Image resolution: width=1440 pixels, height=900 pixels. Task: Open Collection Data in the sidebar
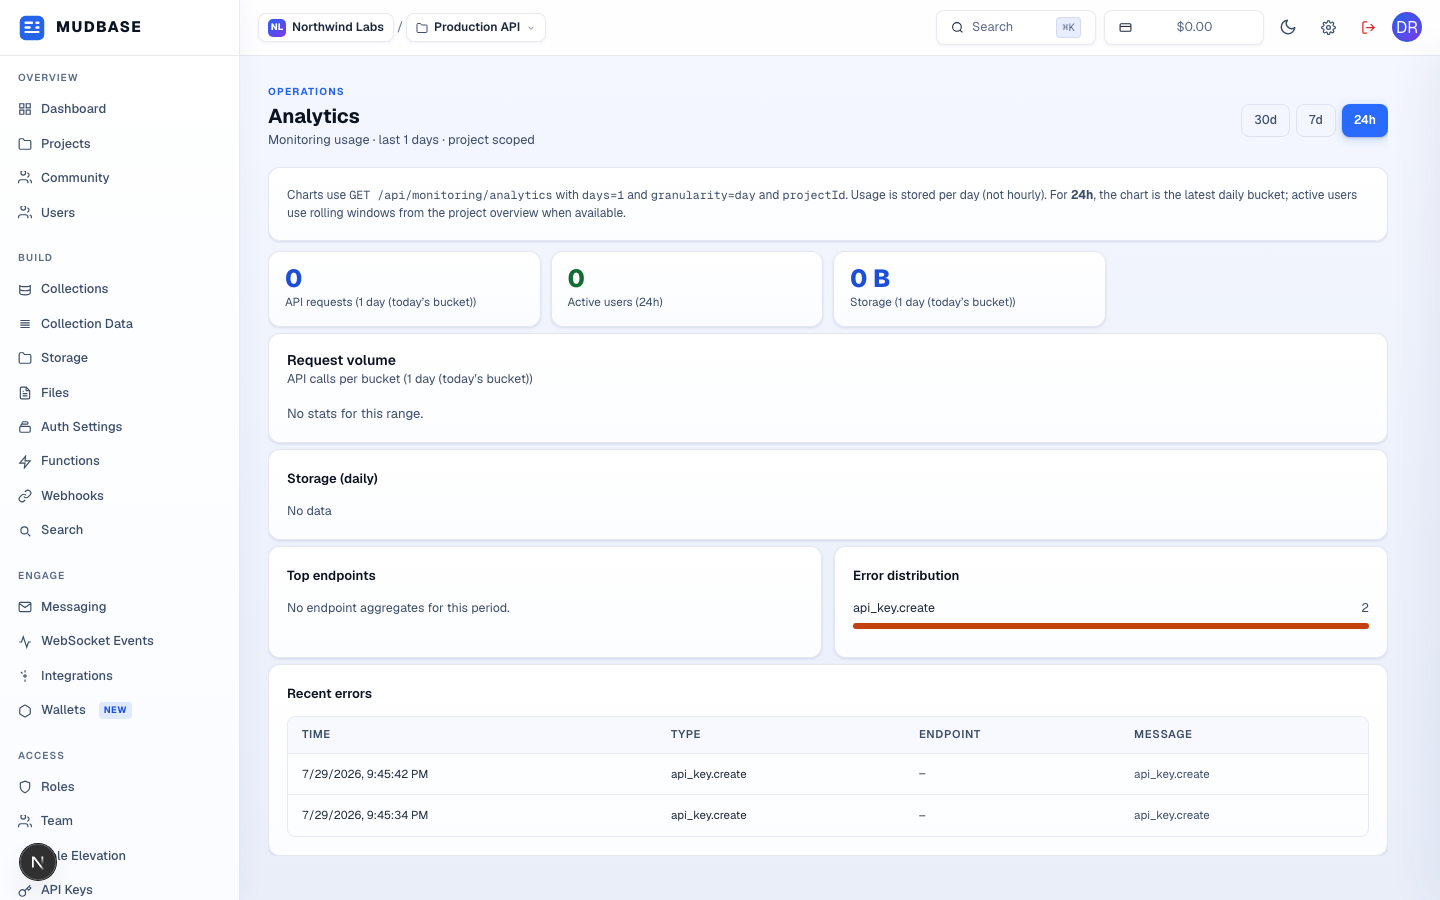(119, 324)
